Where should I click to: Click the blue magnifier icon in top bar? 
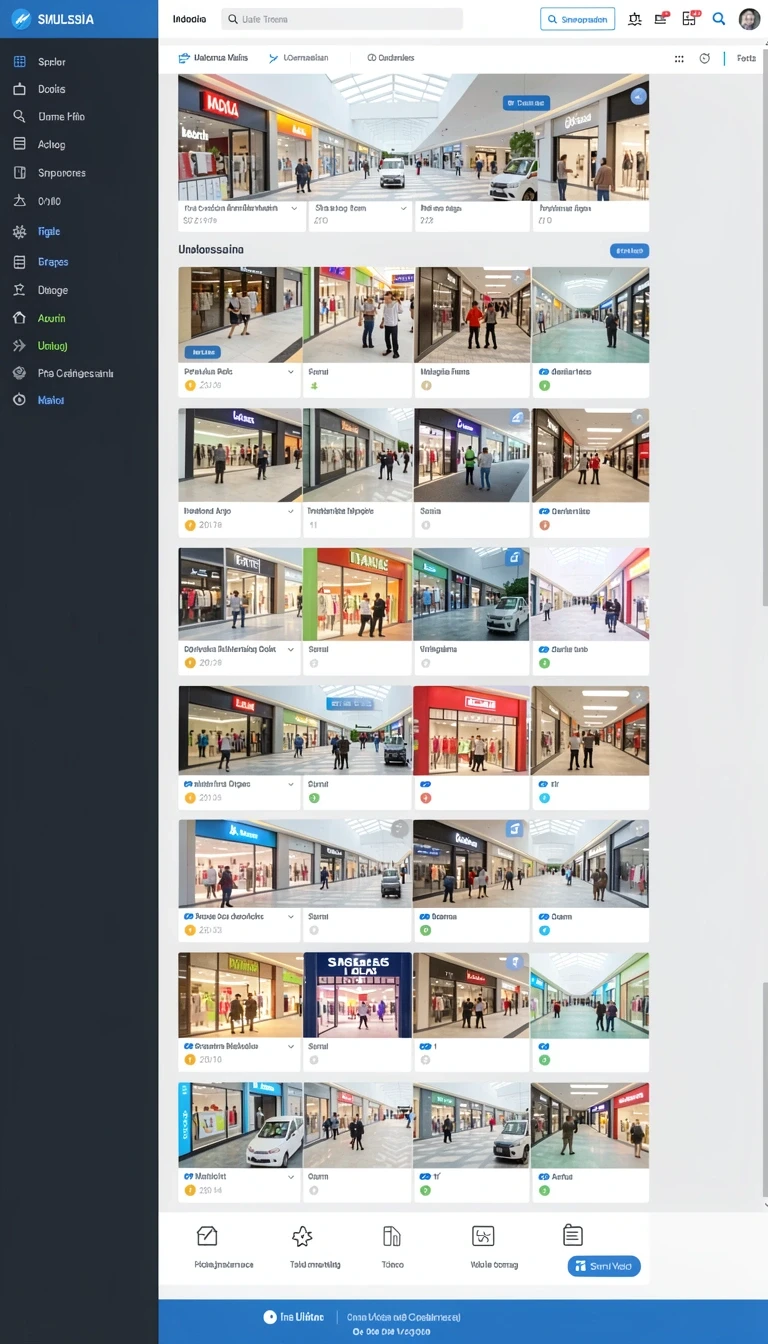[719, 18]
